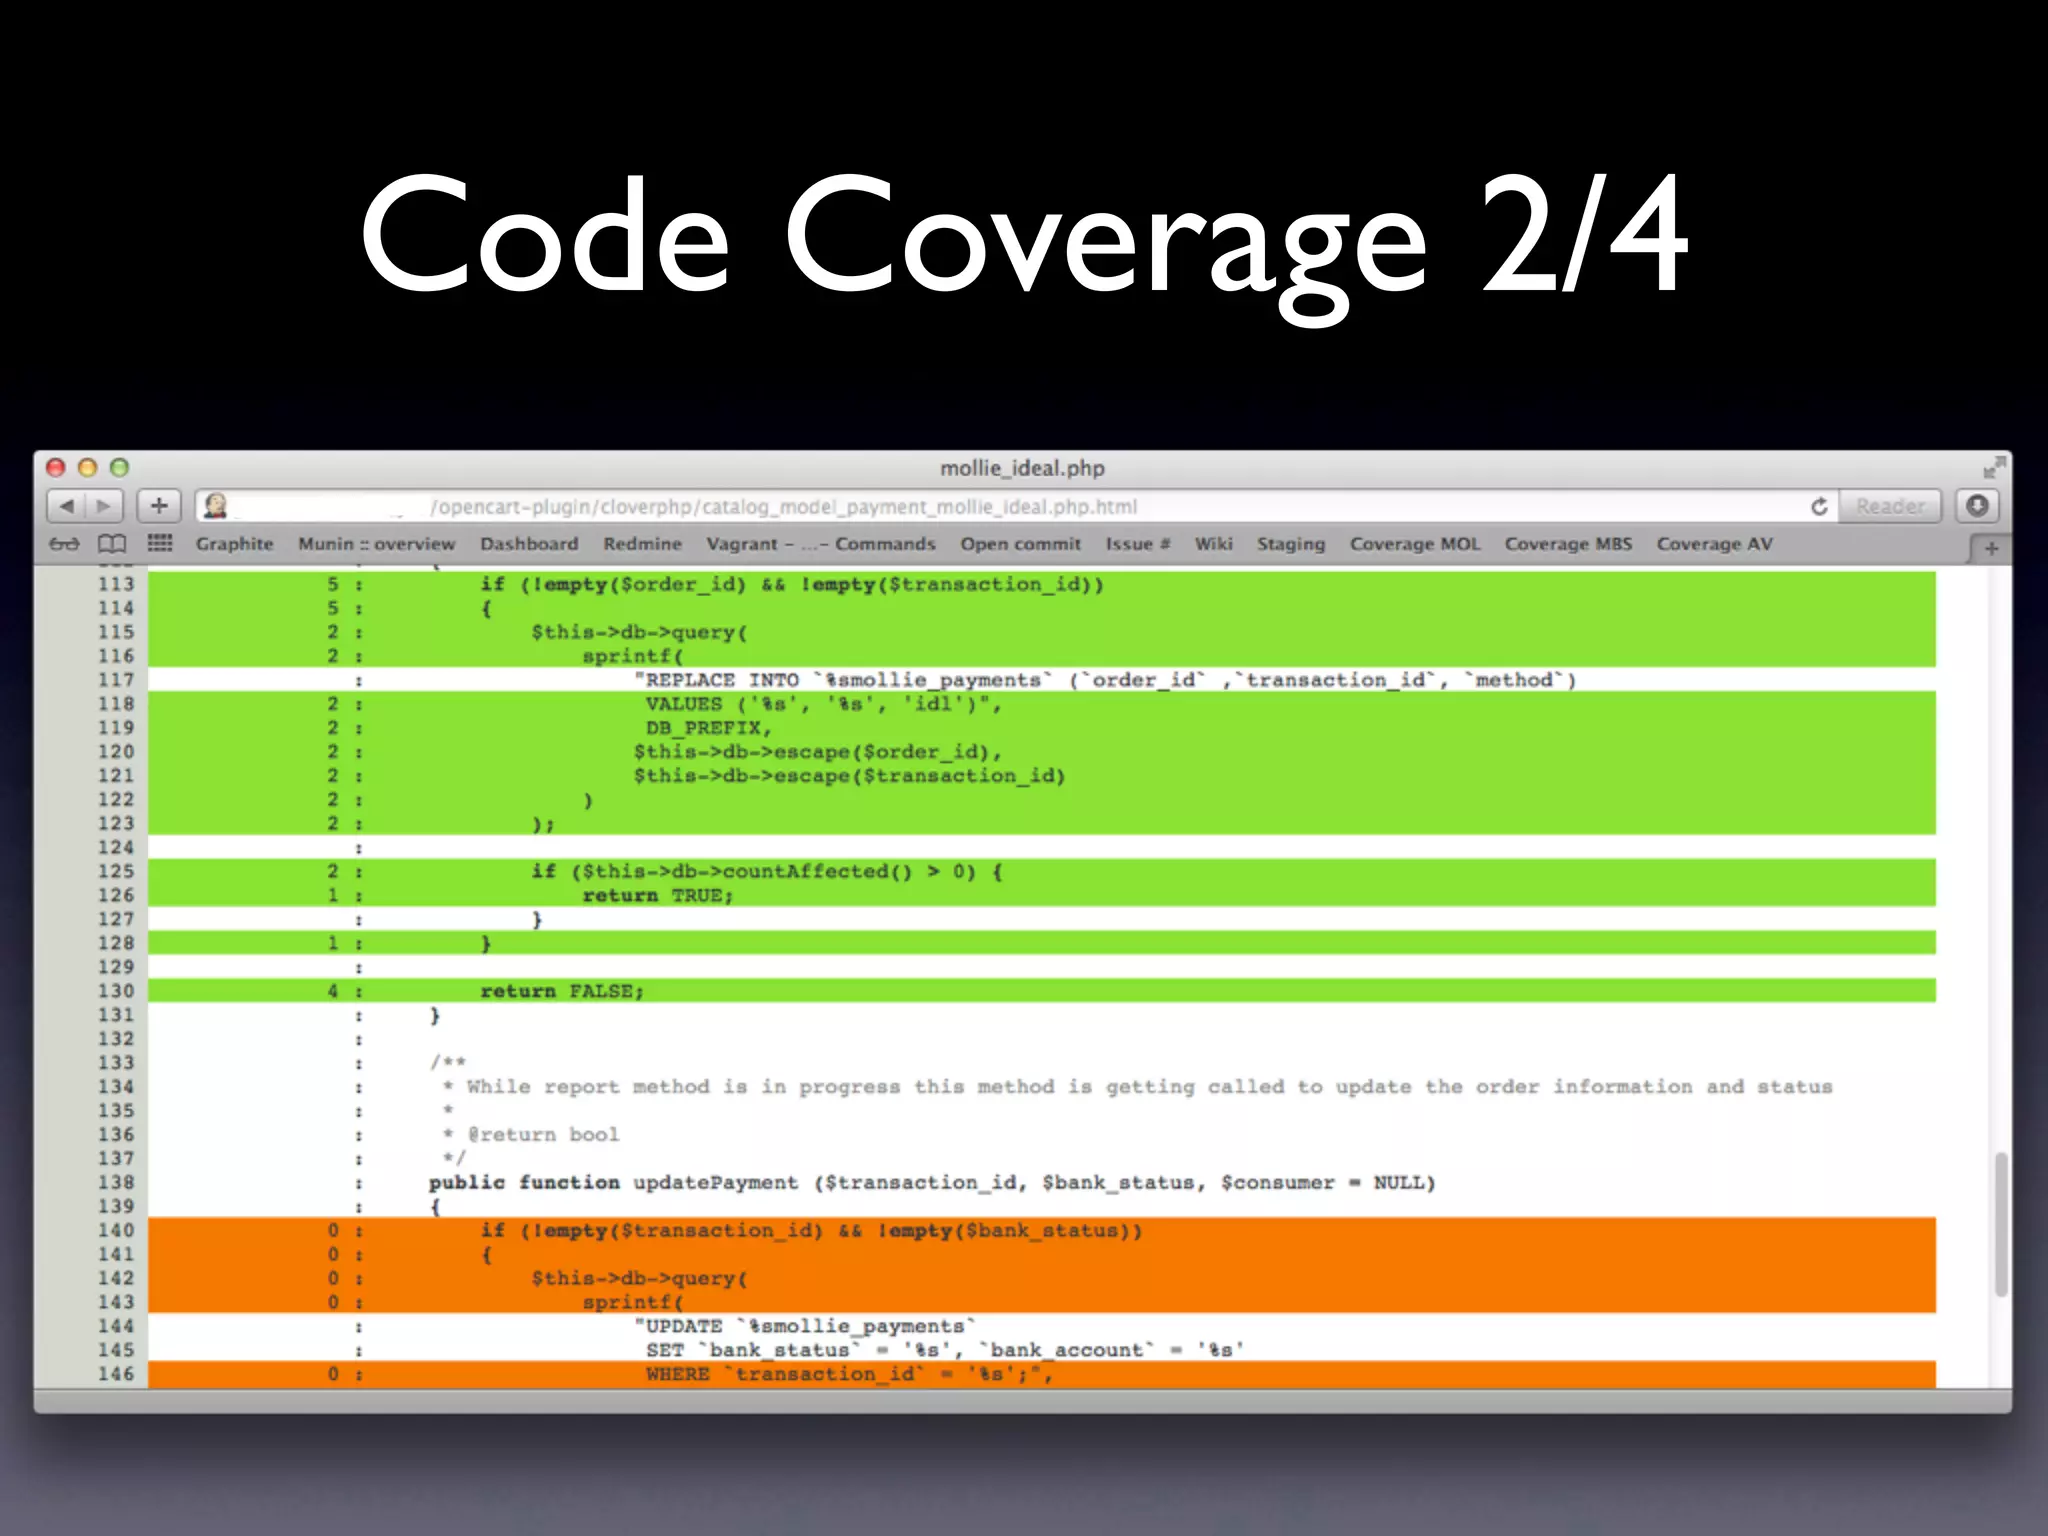Open the Graphite bookmark
The height and width of the screenshot is (1536, 2048).
click(x=235, y=544)
